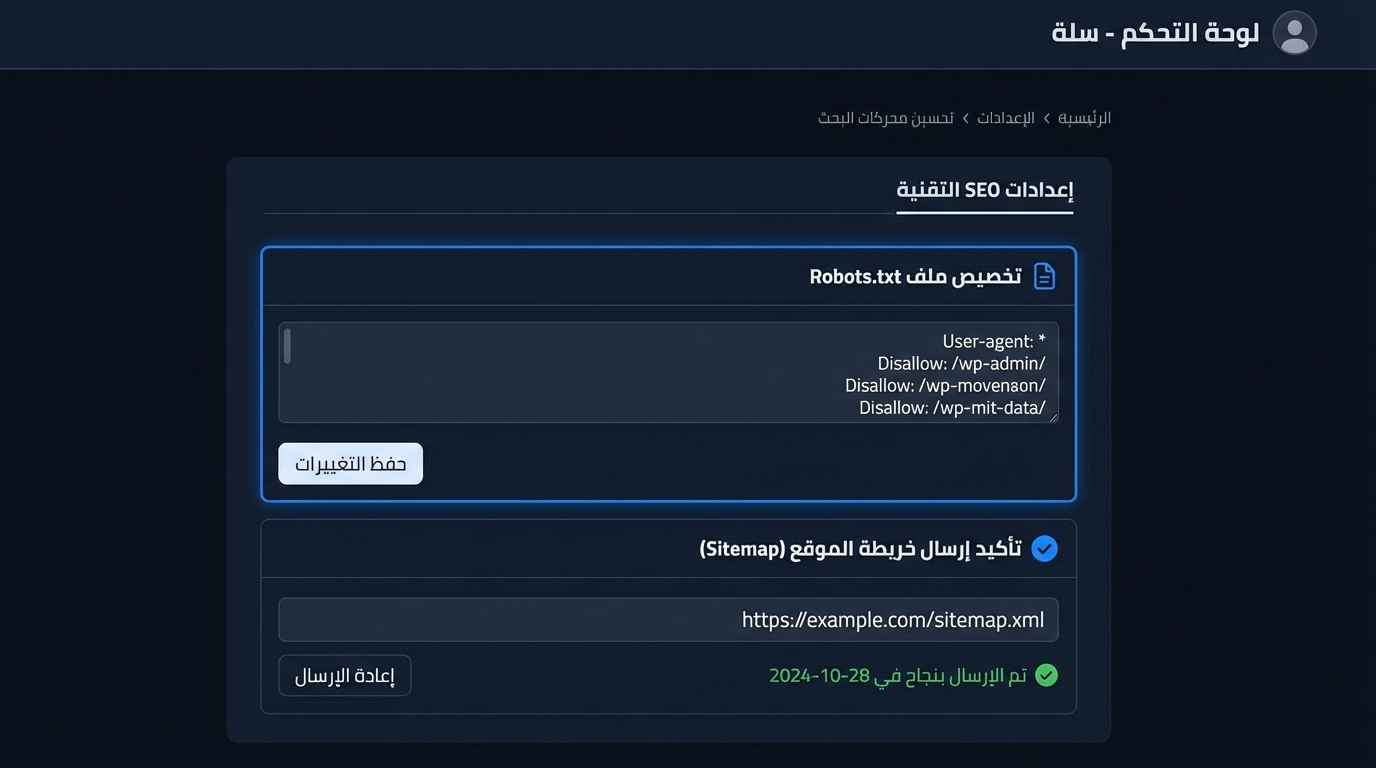Select تحسين محركات البحث in the breadcrumb trail
The image size is (1376, 768).
pyautogui.click(x=885, y=117)
